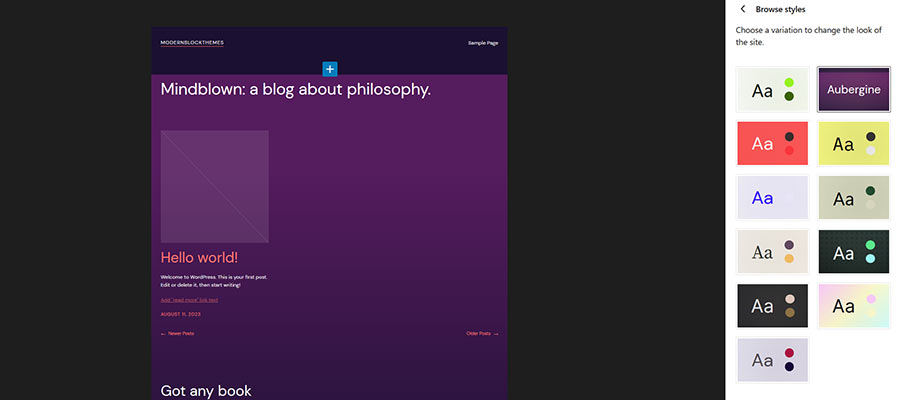The image size is (900, 400).
Task: Go back using the Browse styles chevron
Action: click(x=743, y=9)
